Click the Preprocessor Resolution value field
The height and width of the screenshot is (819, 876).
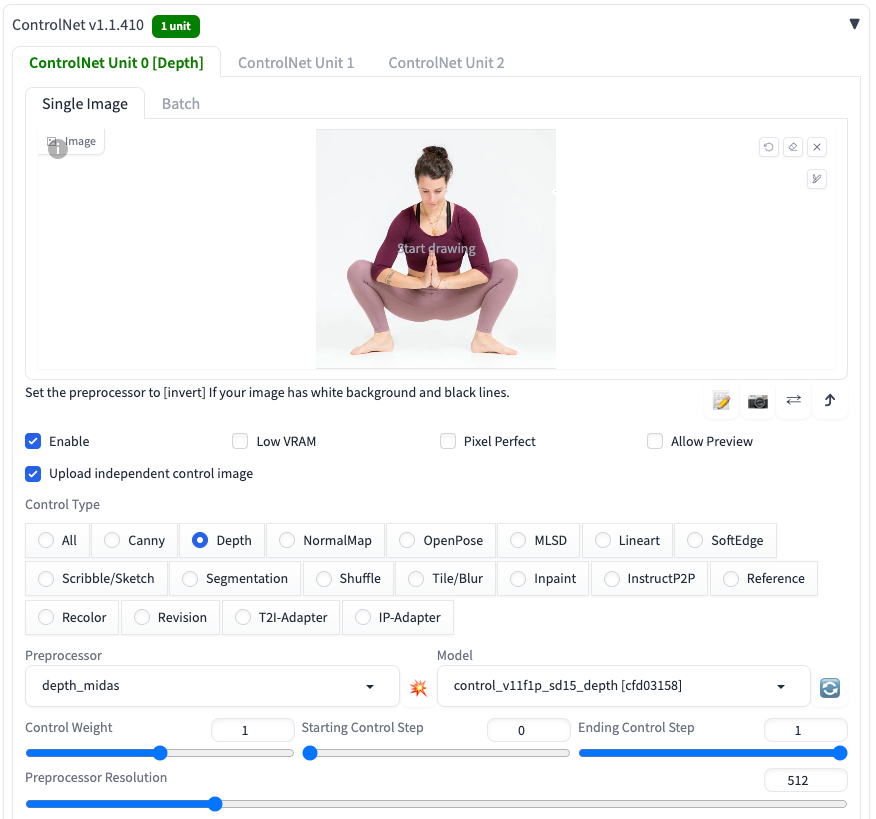[x=805, y=781]
